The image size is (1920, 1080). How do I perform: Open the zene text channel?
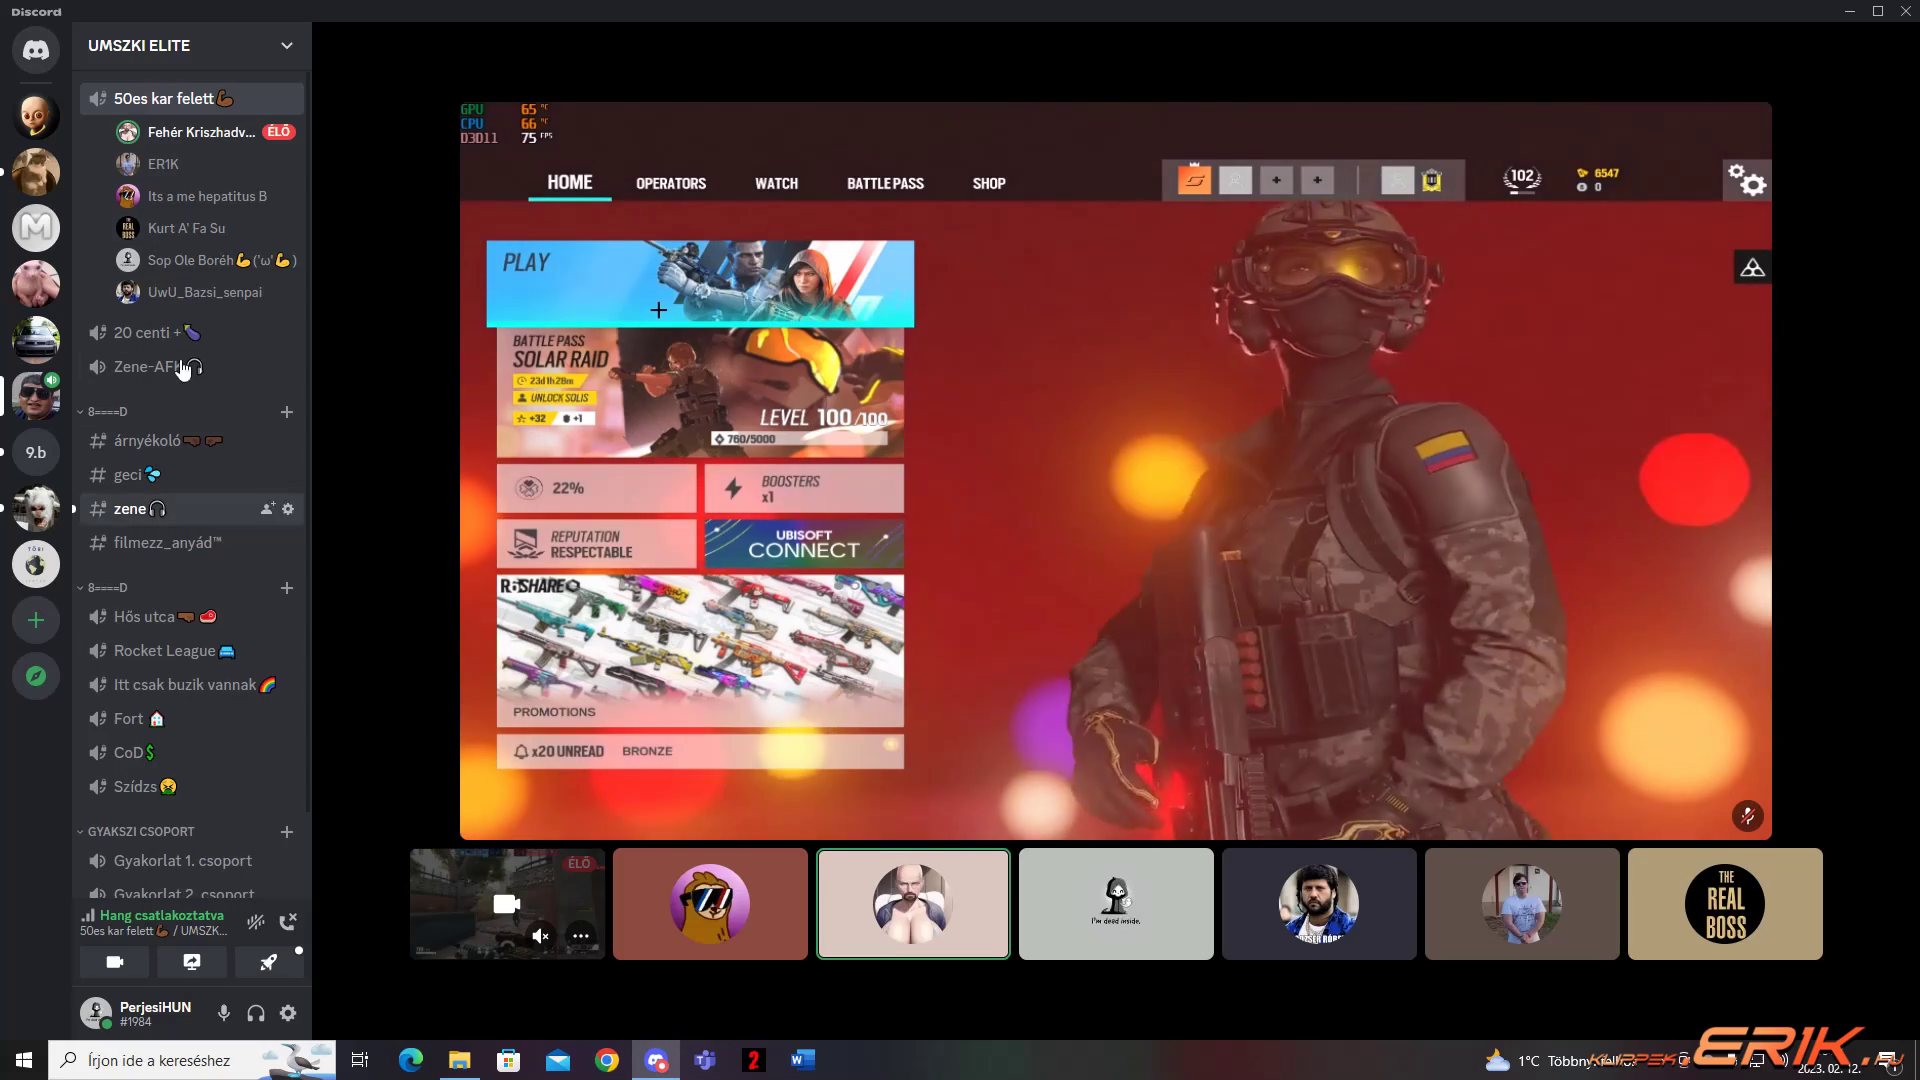130,509
